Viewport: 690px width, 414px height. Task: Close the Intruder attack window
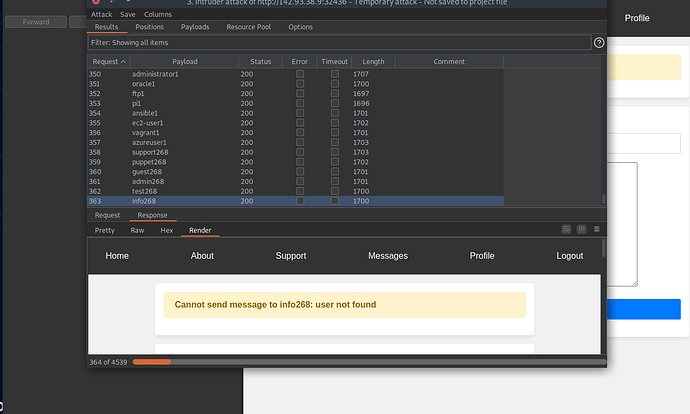point(96,3)
